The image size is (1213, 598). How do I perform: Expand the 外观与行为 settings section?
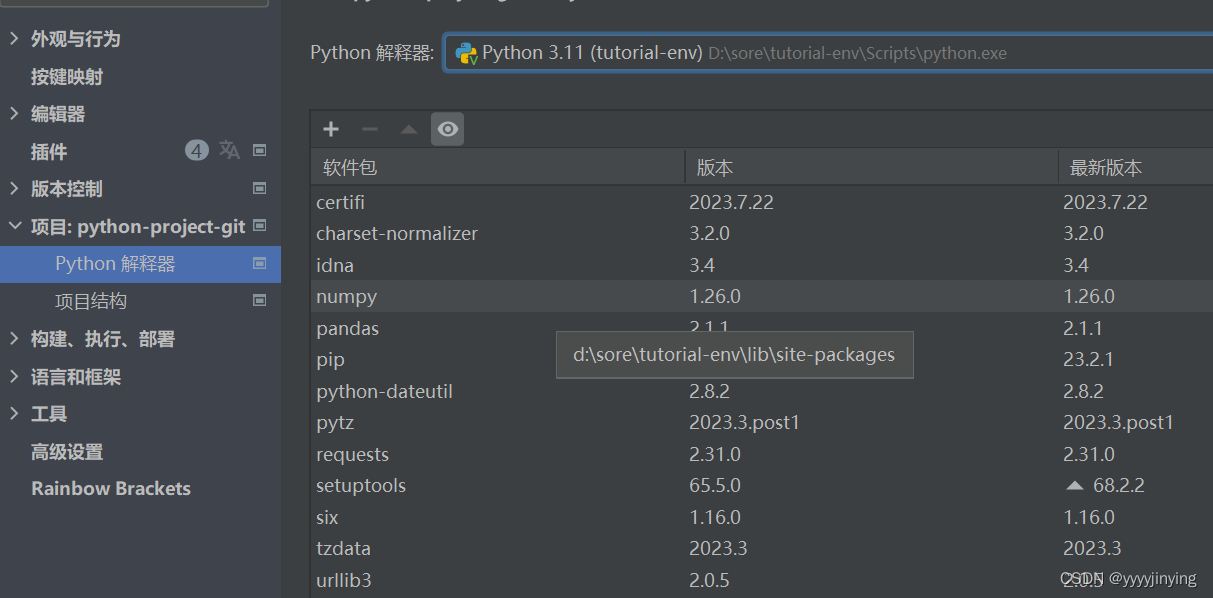tap(14, 39)
